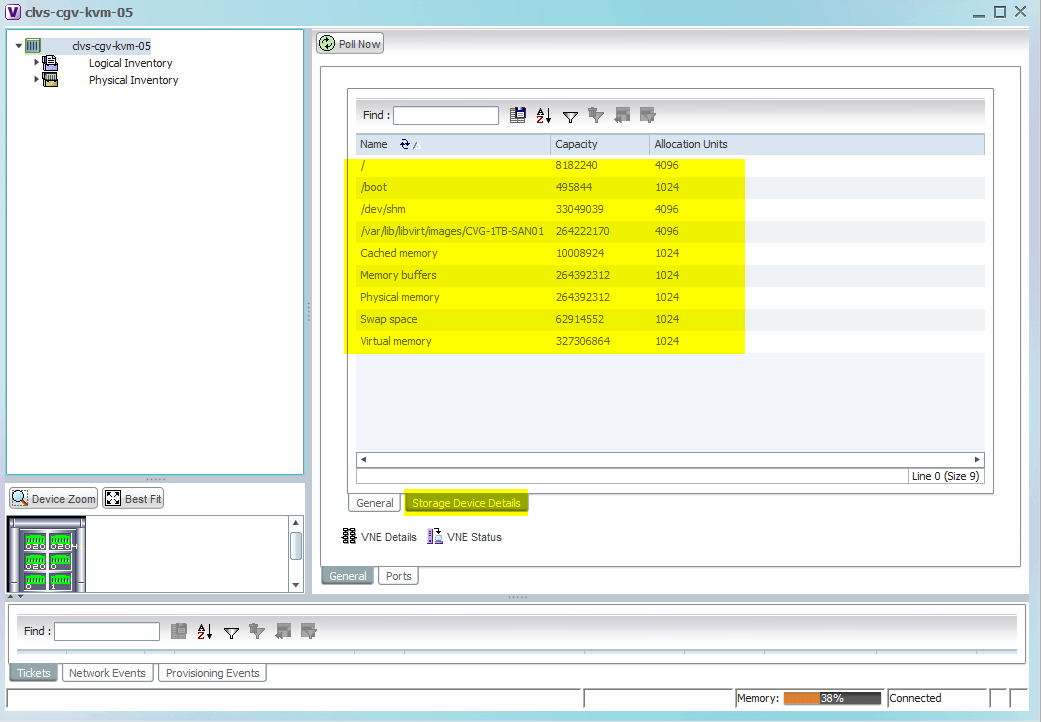Open the filter funnel icon
The image size is (1041, 722).
click(x=570, y=115)
